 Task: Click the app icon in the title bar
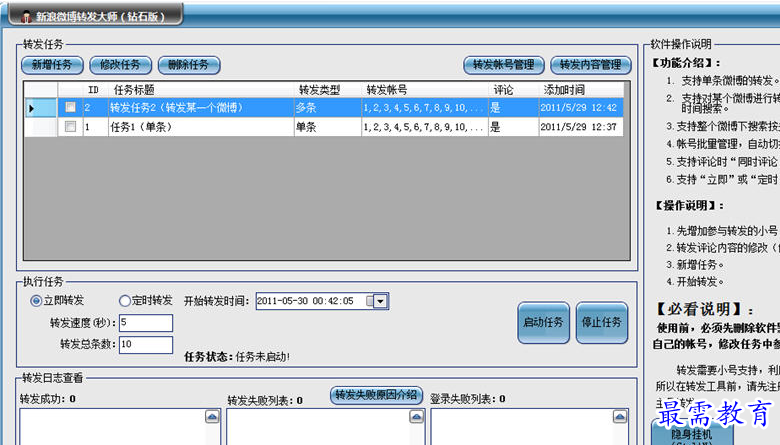26,17
